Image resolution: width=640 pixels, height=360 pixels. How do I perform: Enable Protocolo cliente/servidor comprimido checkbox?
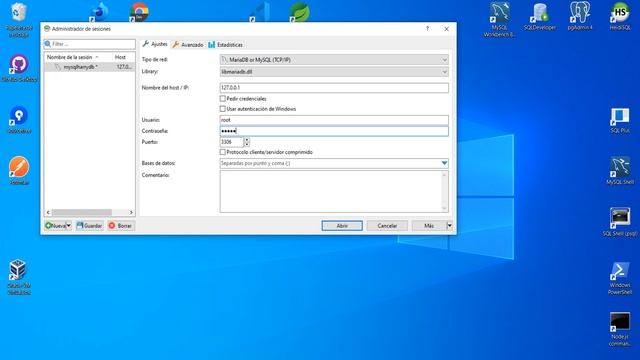pos(222,152)
